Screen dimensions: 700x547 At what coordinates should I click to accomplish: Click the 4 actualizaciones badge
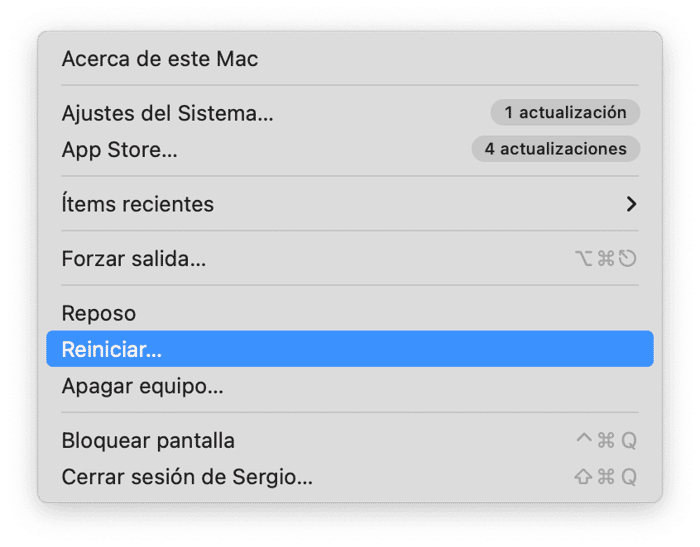point(555,150)
